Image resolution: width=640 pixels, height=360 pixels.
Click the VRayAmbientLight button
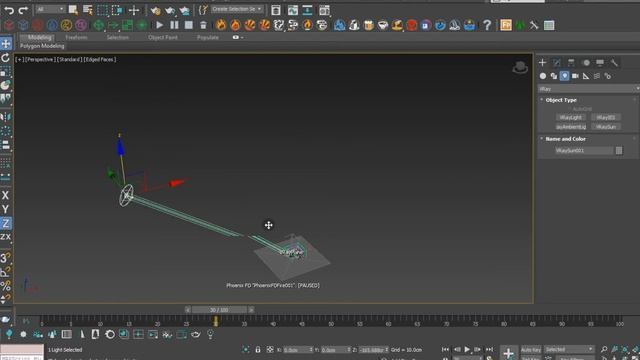571,127
